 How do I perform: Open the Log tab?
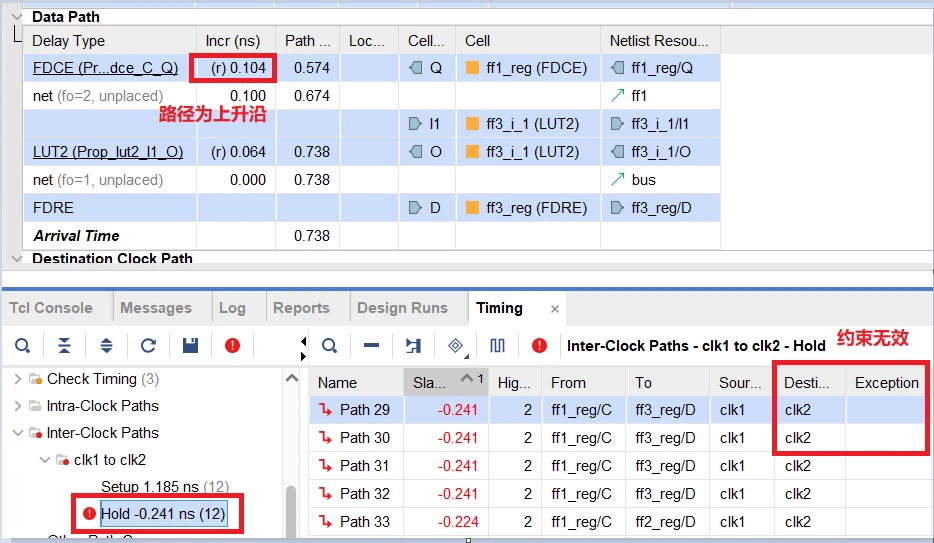coord(232,308)
